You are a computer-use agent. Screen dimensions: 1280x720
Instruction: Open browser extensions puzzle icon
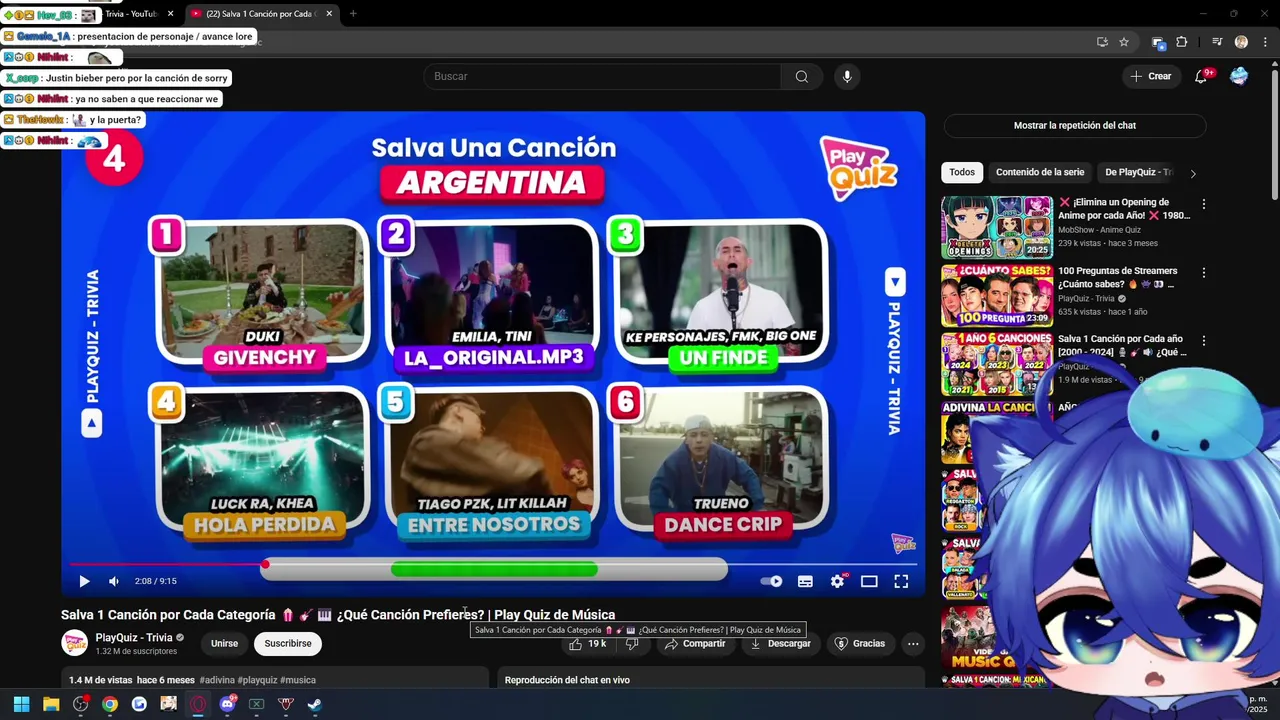point(1182,42)
